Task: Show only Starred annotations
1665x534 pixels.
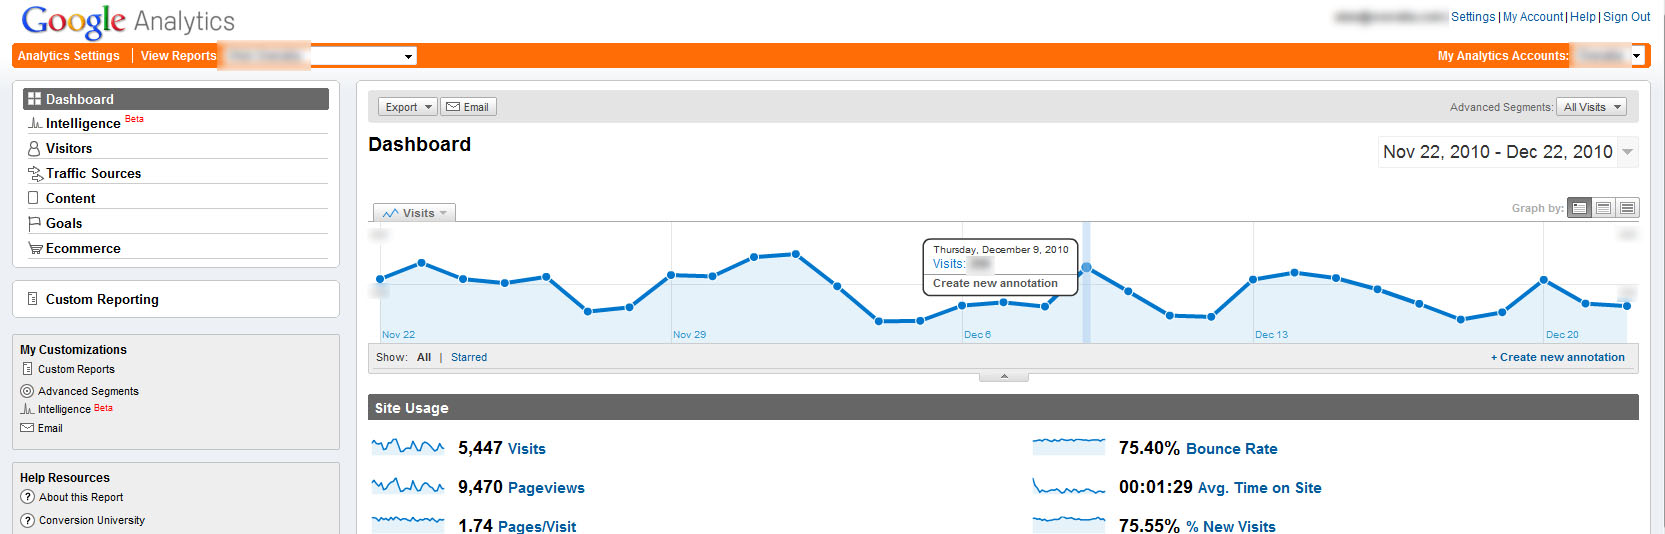Action: click(468, 357)
